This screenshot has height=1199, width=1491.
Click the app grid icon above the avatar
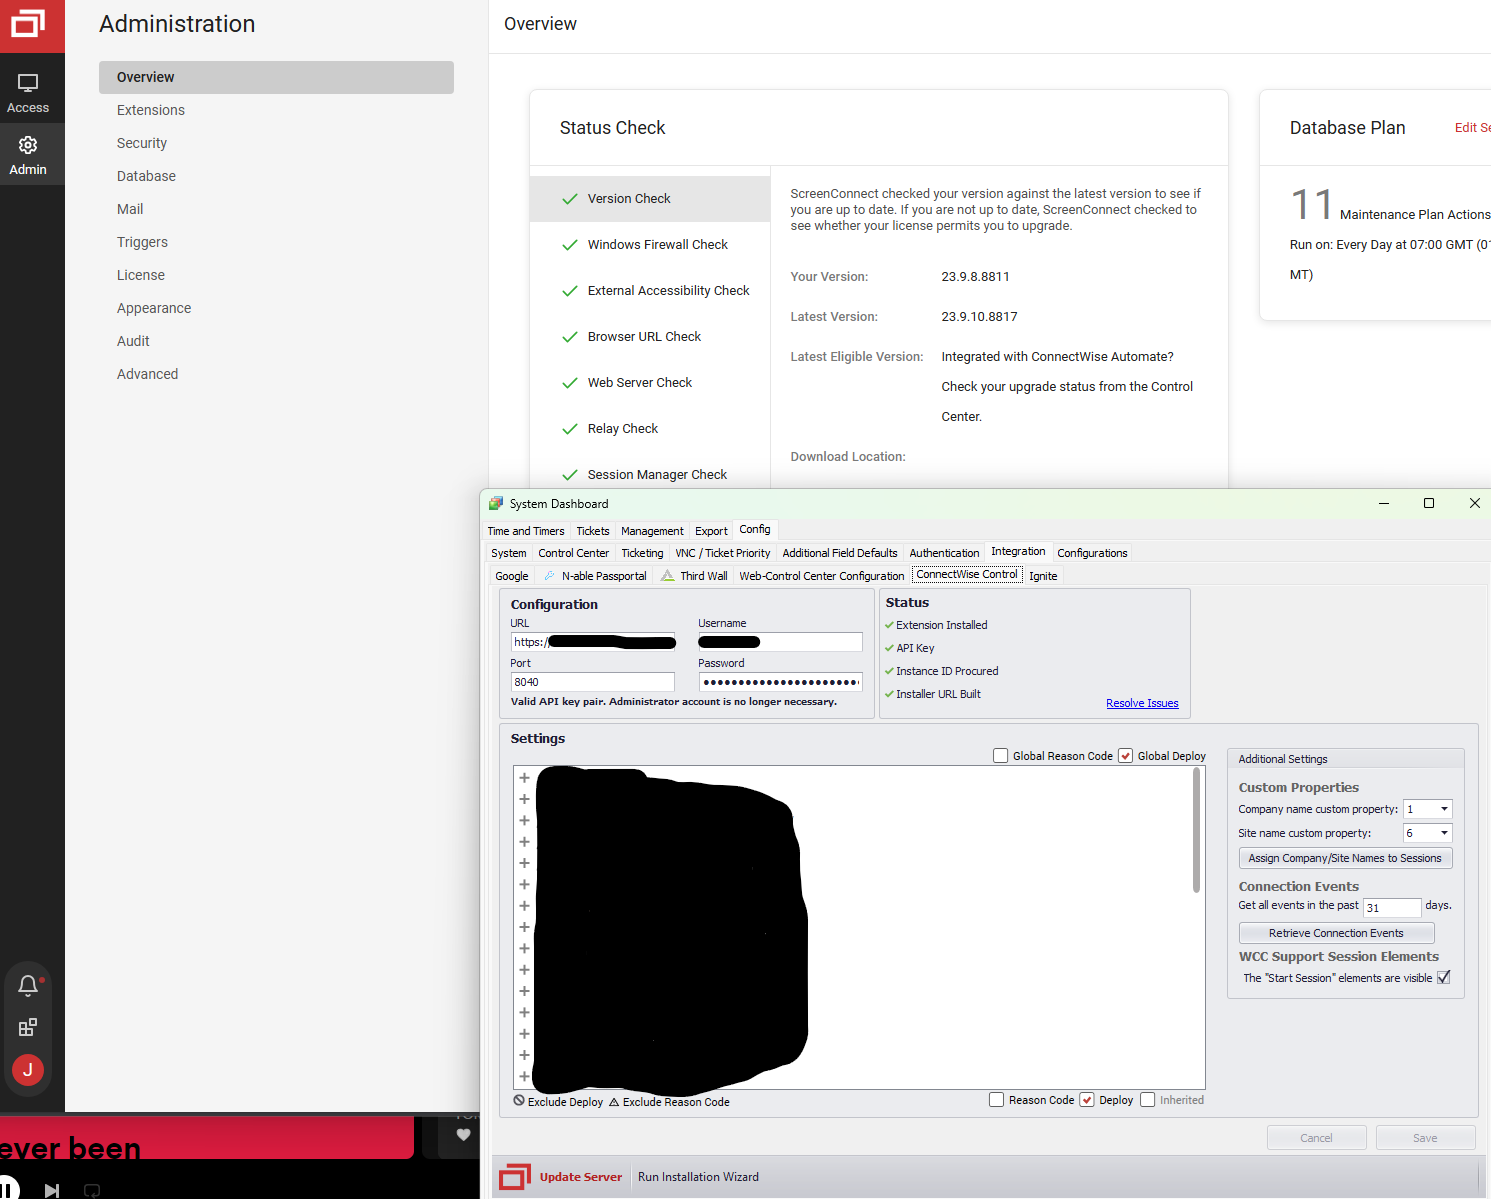[x=27, y=1027]
